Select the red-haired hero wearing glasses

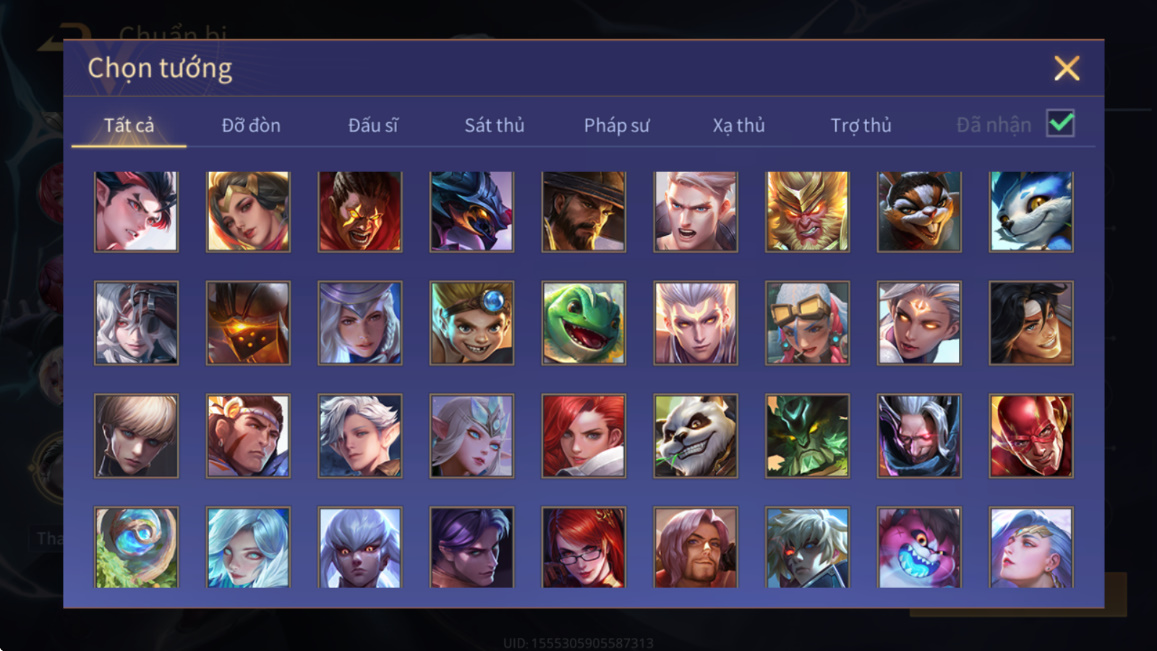pyautogui.click(x=584, y=548)
